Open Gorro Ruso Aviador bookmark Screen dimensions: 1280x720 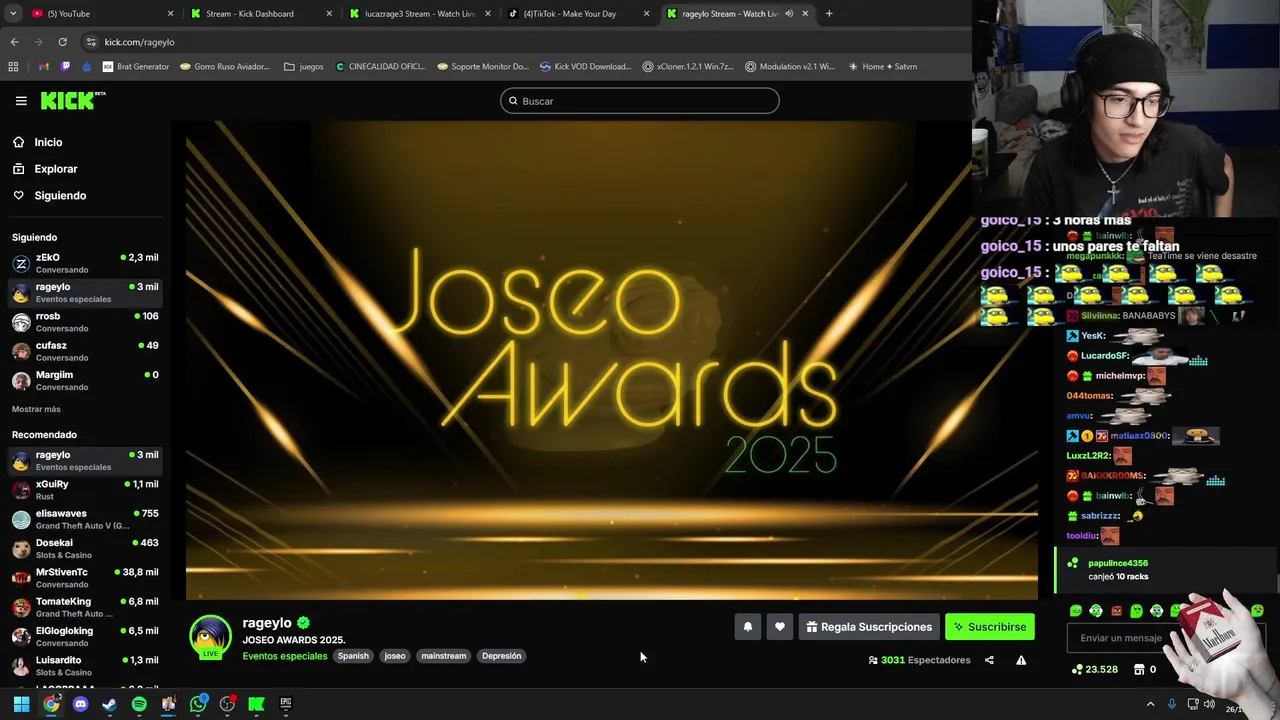pos(225,67)
